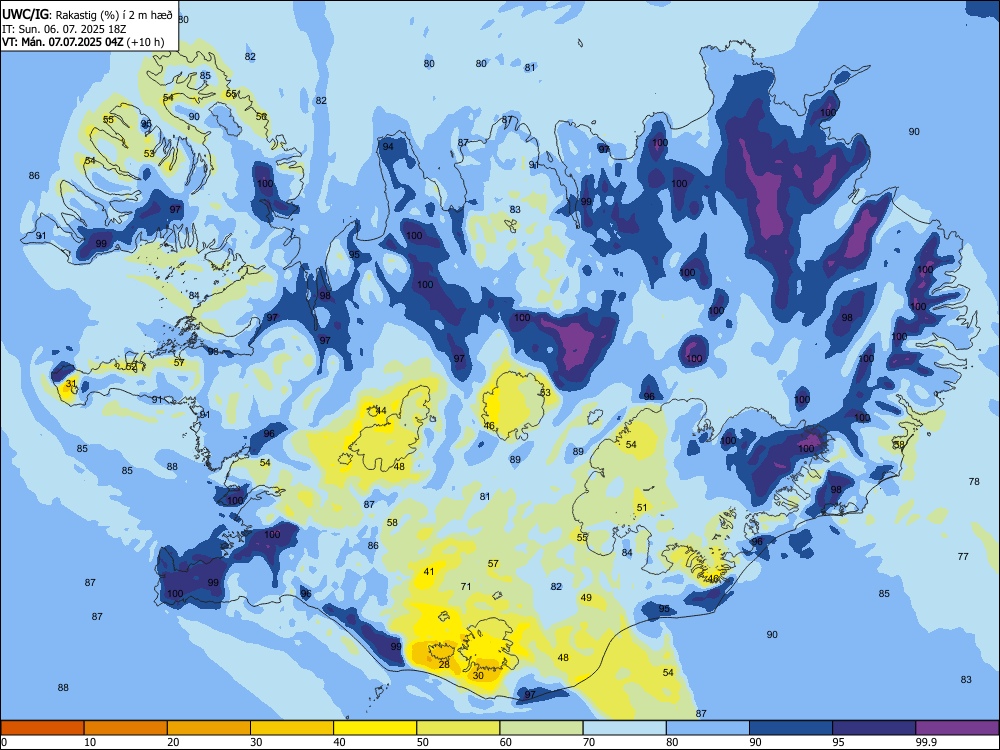Click the '60' legend tick label
Image resolution: width=1000 pixels, height=750 pixels.
pos(506,742)
